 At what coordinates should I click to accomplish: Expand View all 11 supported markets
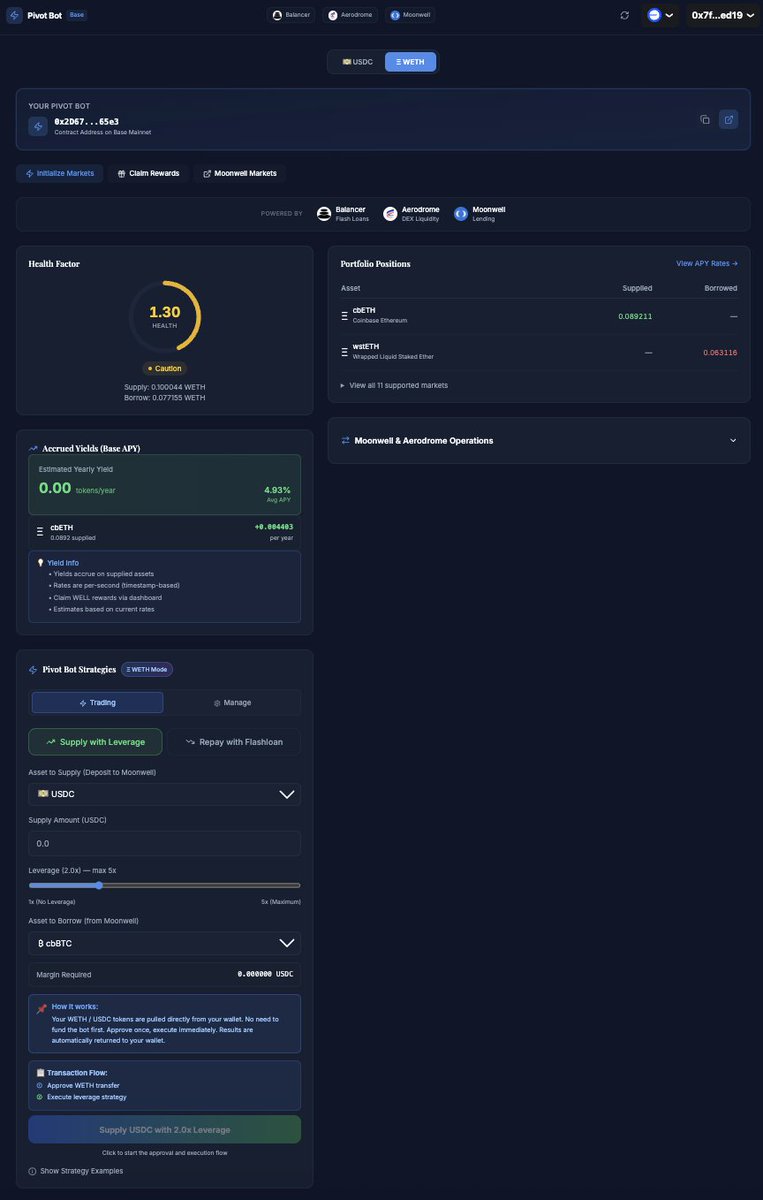tap(394, 385)
